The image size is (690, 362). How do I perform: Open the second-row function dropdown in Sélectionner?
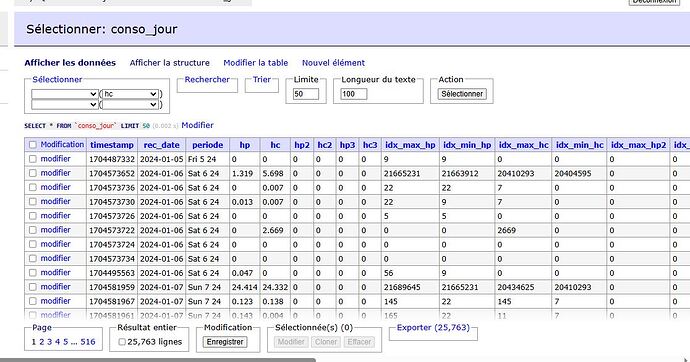pos(130,104)
